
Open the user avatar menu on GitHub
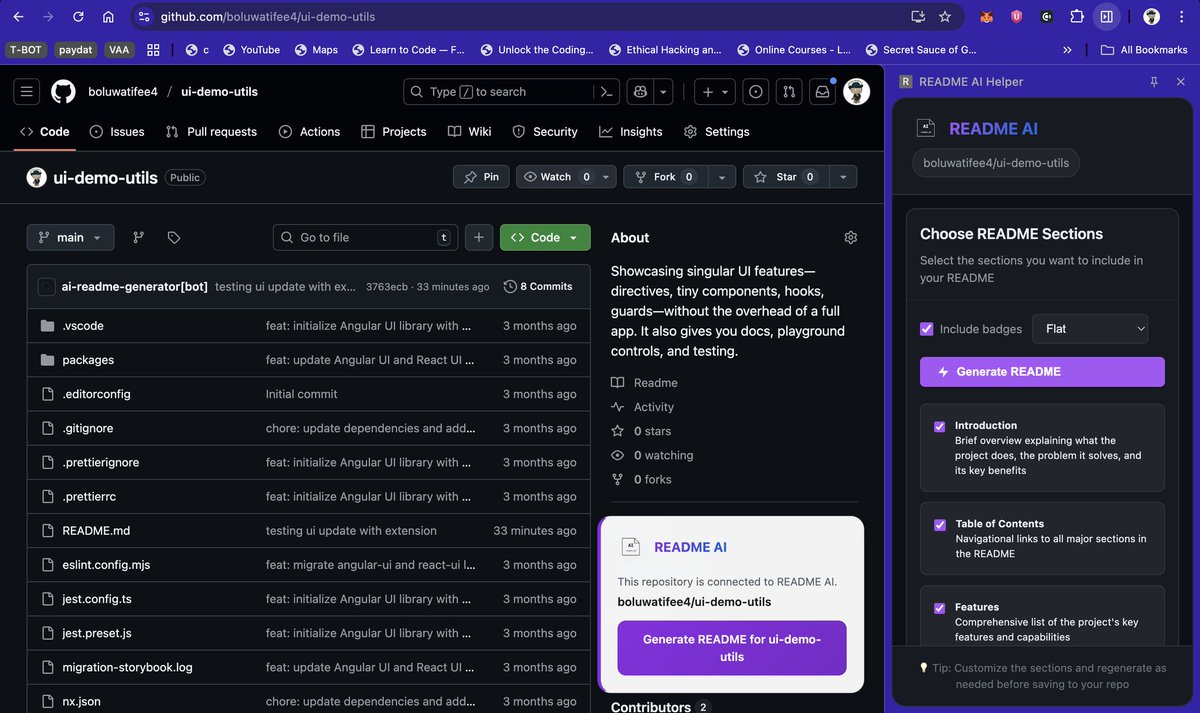click(856, 91)
